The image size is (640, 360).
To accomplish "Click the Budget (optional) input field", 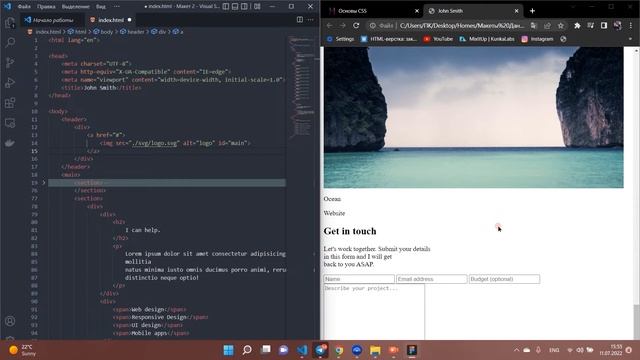I will [x=504, y=279].
